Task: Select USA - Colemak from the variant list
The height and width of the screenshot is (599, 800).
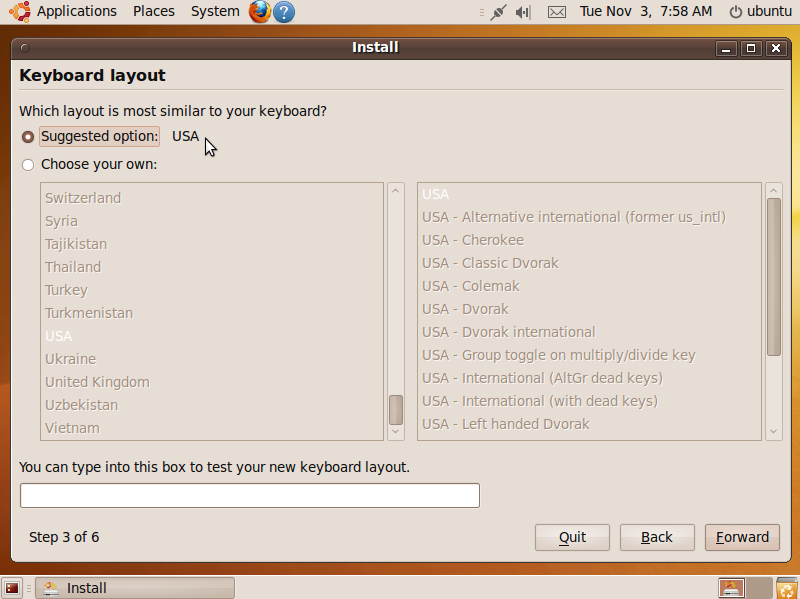Action: 470,285
